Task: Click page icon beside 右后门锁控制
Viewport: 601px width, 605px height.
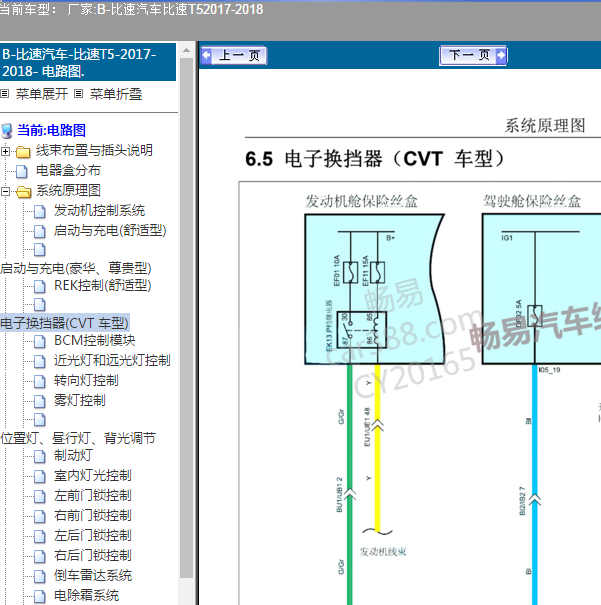Action: 39,556
